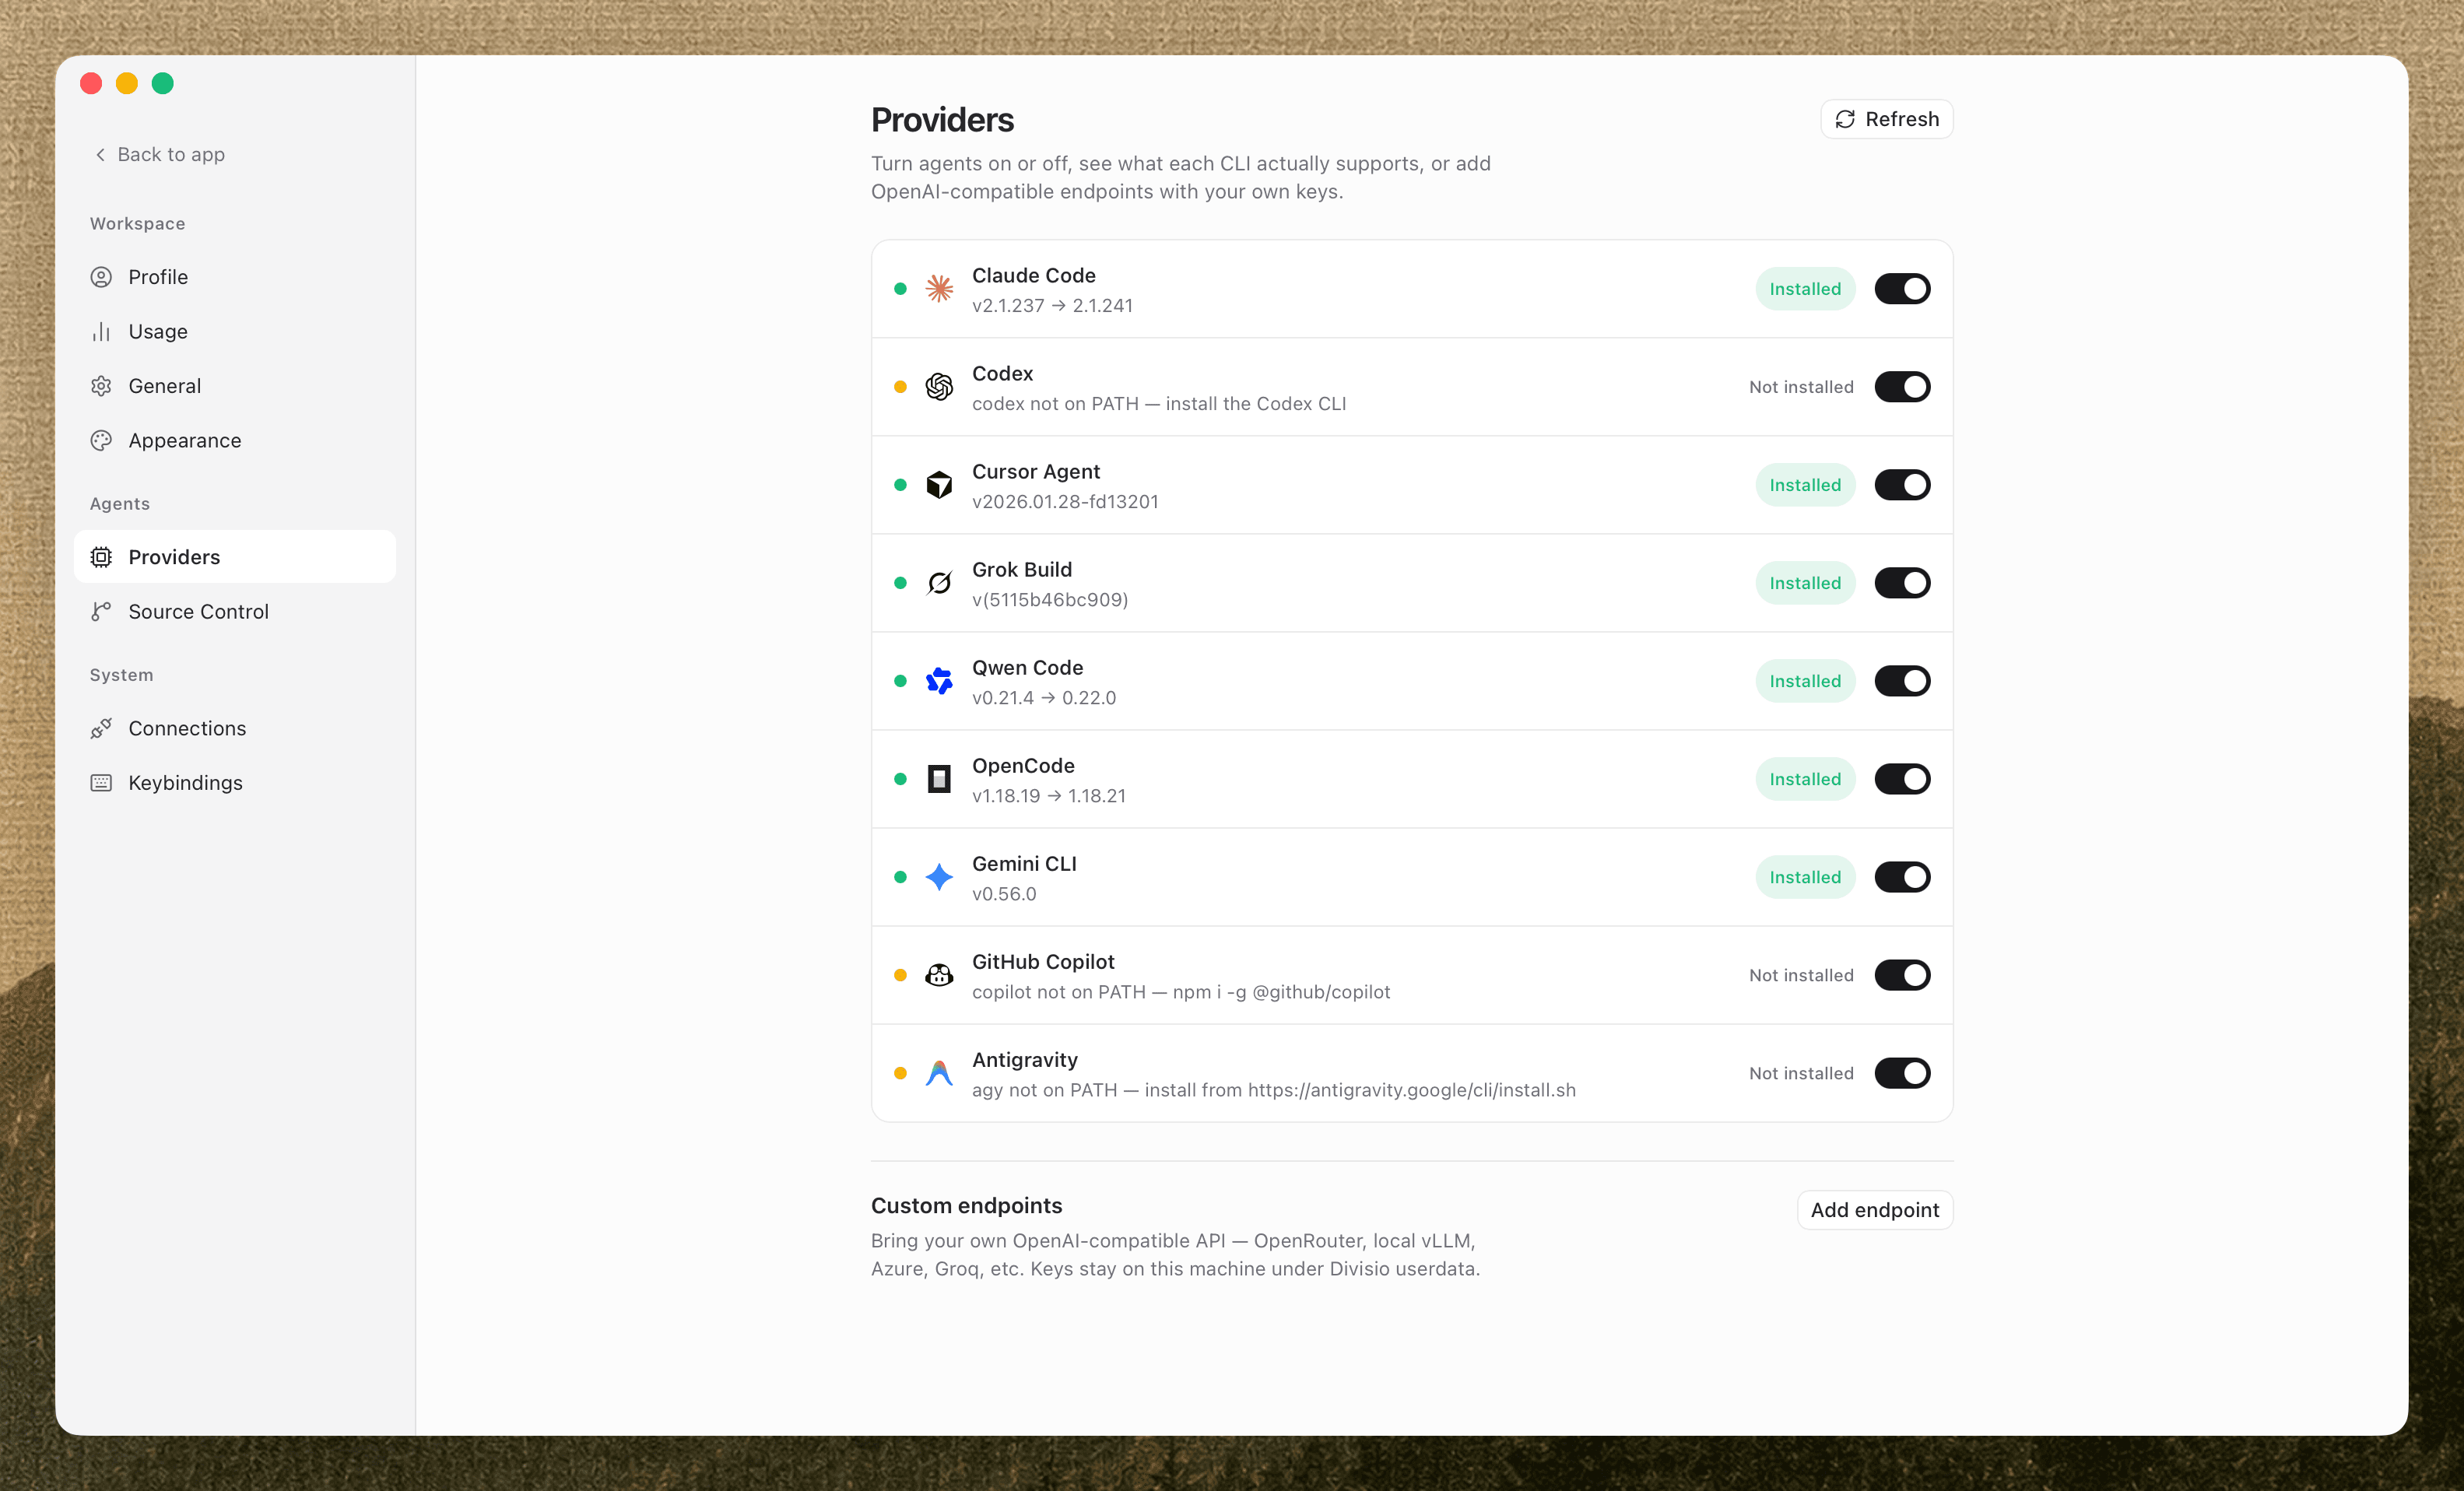Click the GitHub Copilot logo icon
Viewport: 2464px width, 1491px height.
click(939, 975)
